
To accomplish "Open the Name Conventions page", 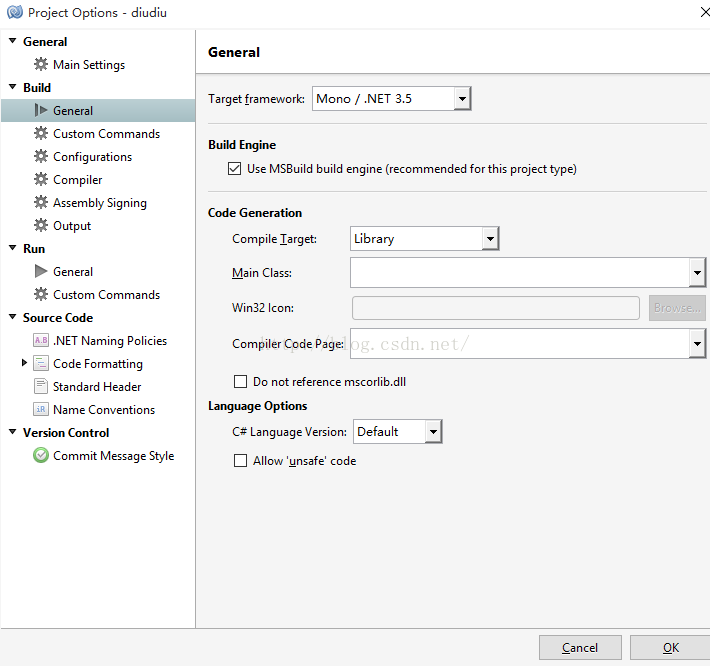I will (104, 410).
